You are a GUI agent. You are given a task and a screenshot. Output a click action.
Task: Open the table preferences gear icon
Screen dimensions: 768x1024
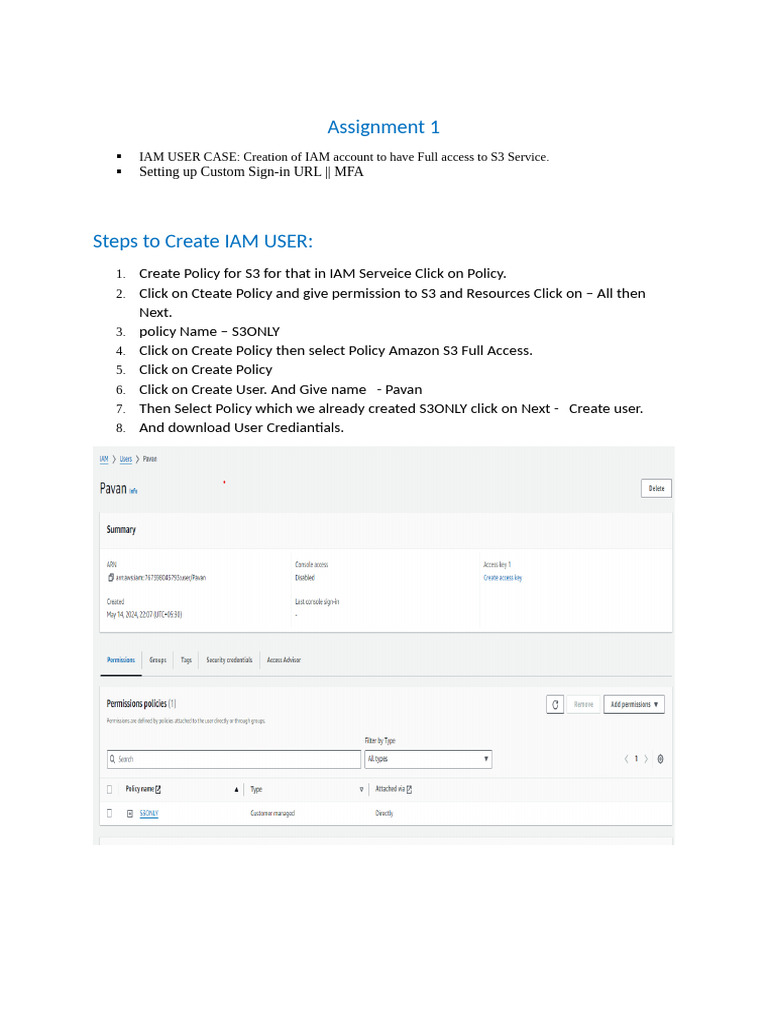[660, 759]
